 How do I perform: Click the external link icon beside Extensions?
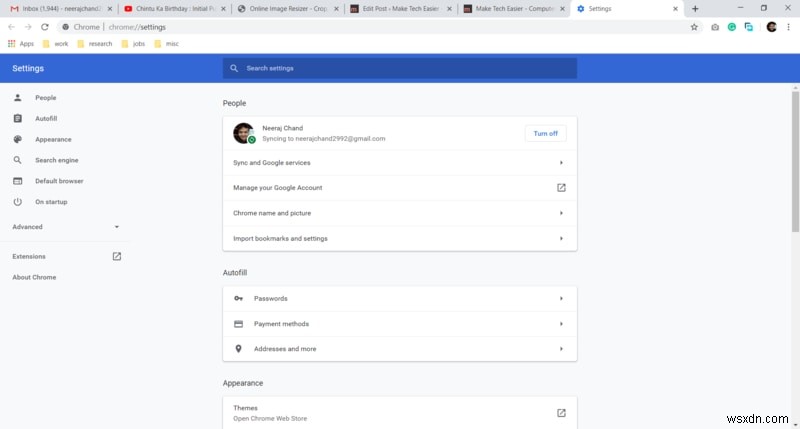[x=117, y=257]
